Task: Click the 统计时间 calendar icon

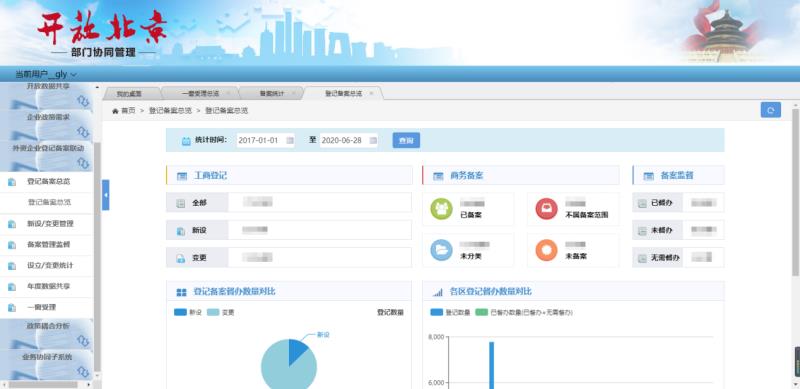Action: click(x=186, y=141)
